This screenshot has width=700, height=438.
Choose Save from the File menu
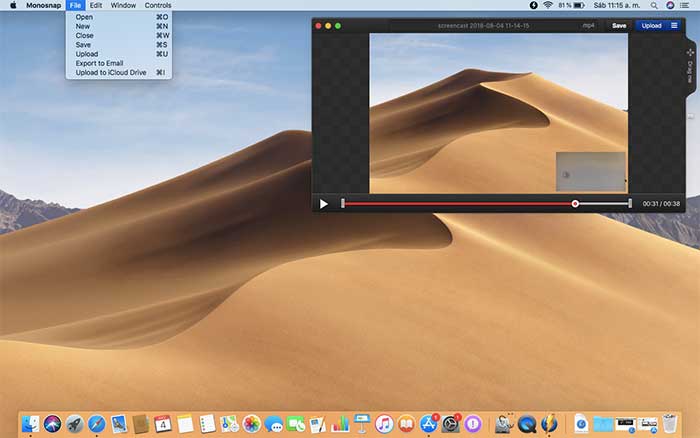118,45
